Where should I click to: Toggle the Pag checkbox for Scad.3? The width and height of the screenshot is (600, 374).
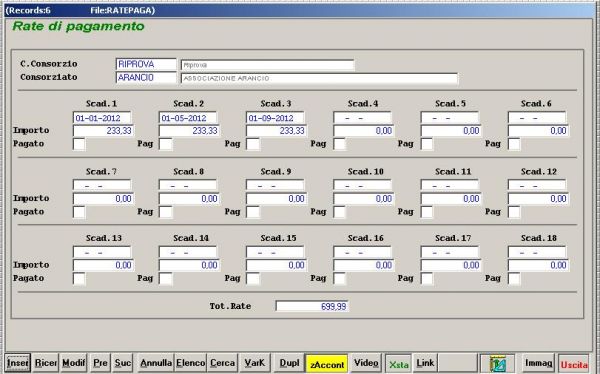coord(253,144)
